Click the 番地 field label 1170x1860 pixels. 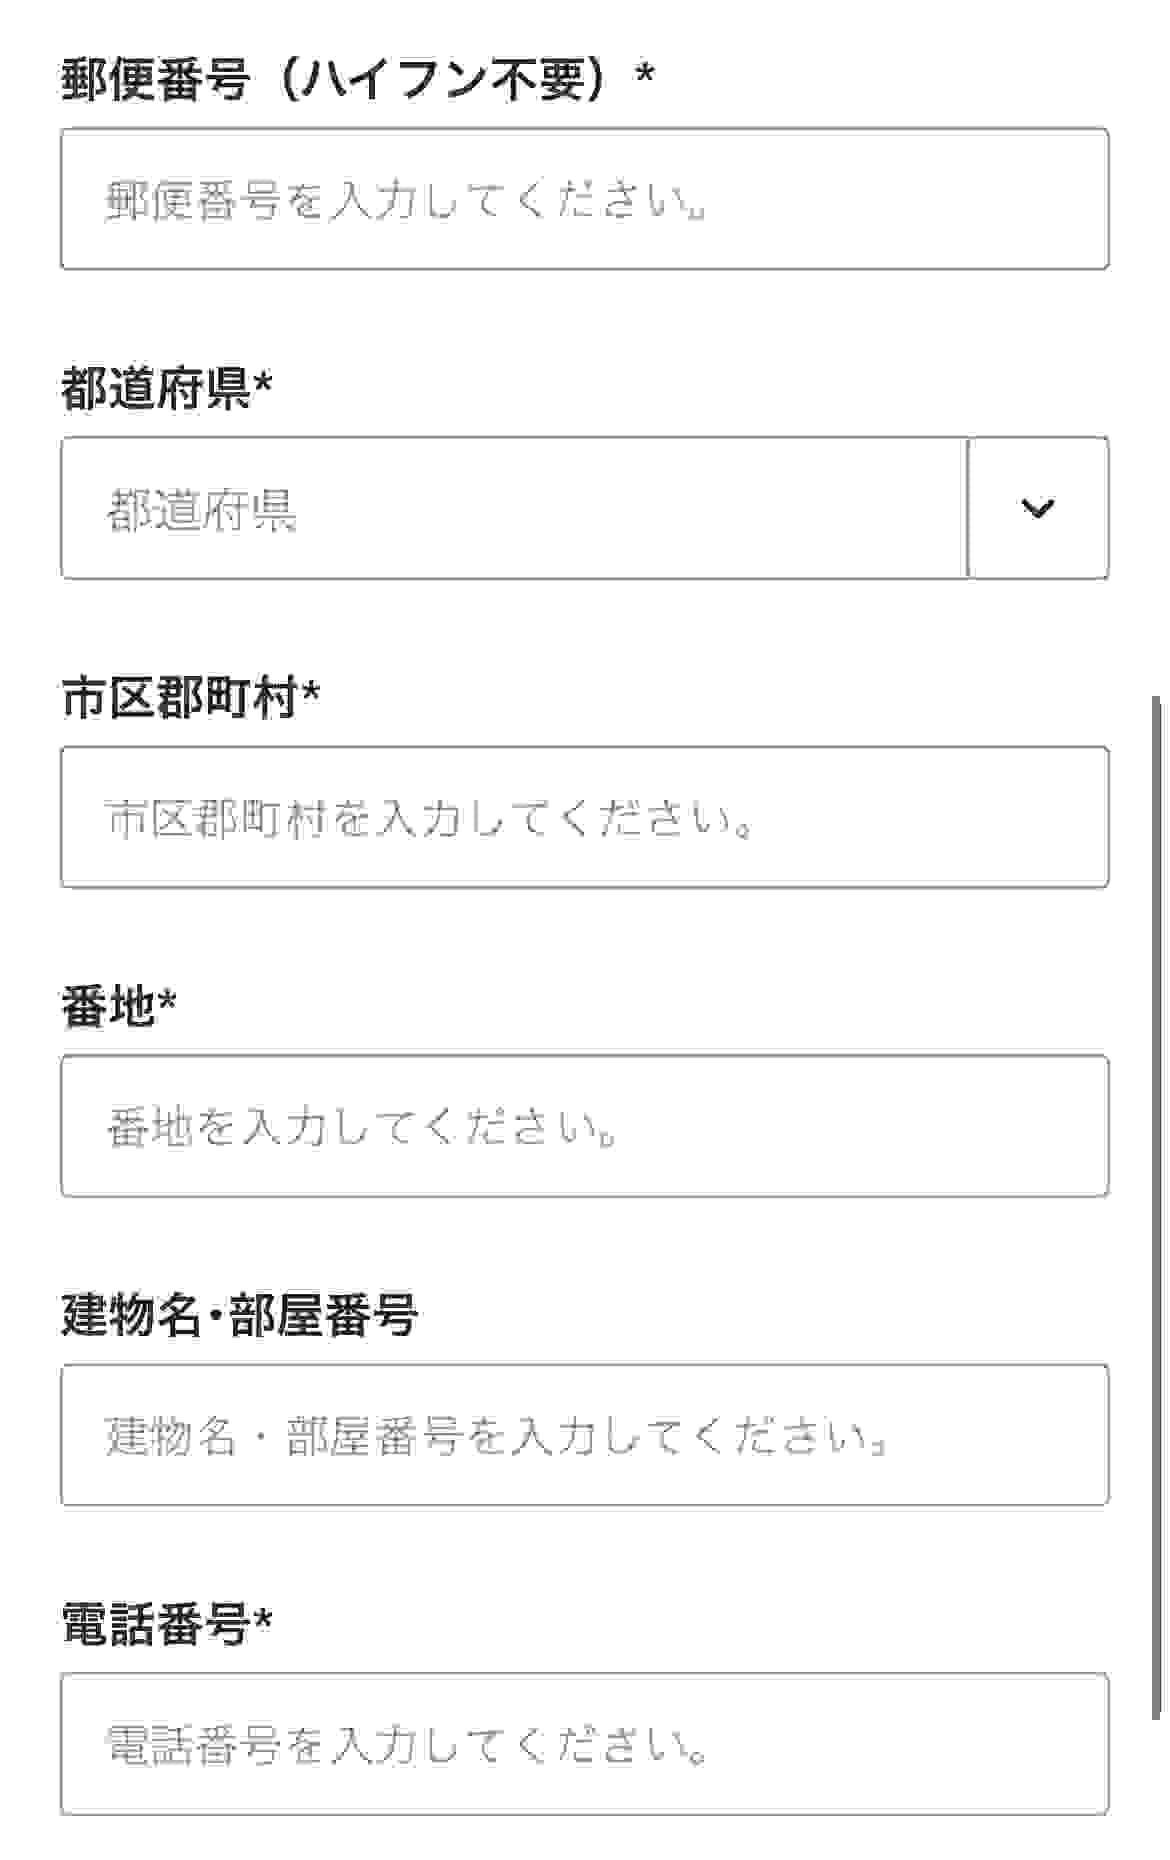(108, 1007)
